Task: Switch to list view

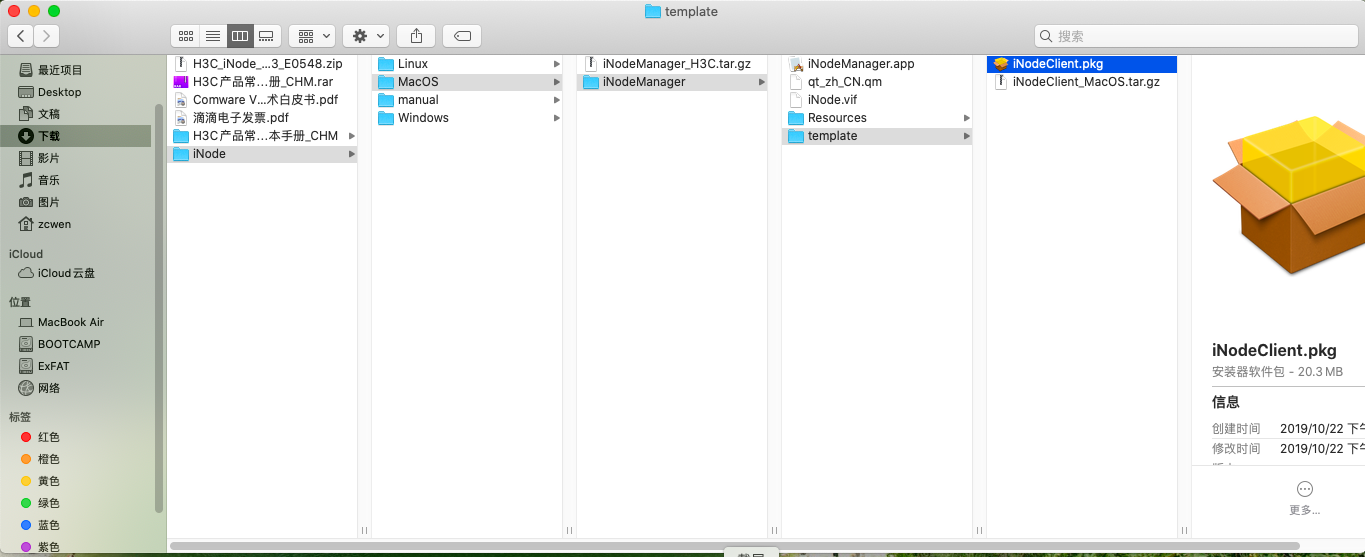Action: coord(212,36)
